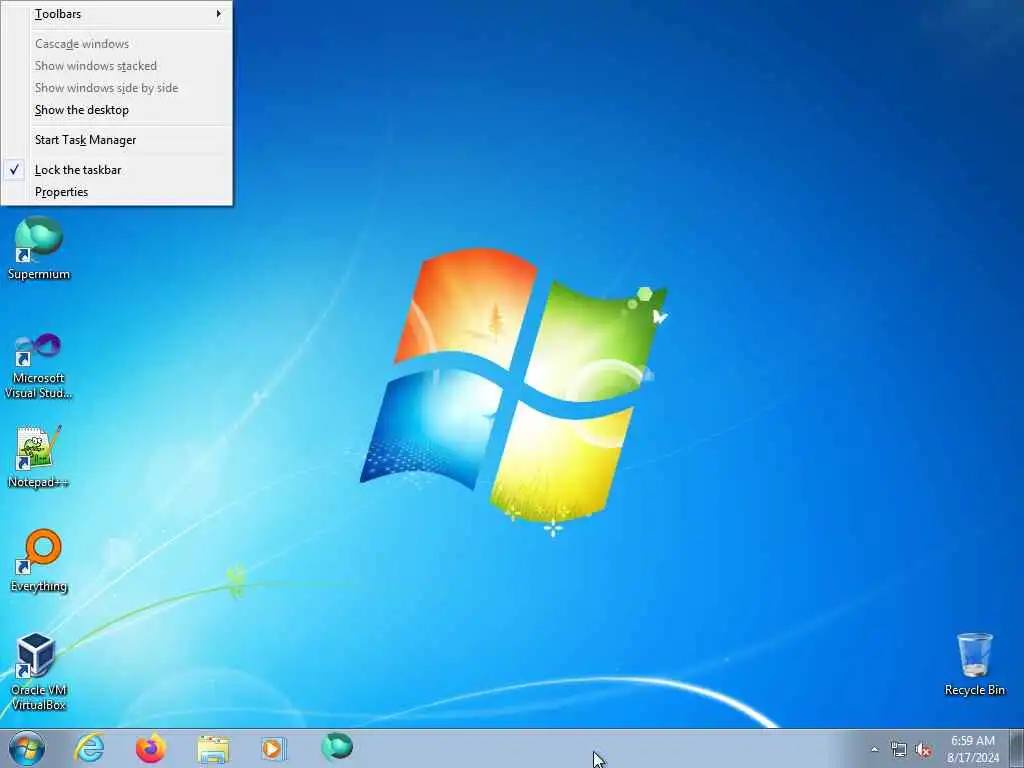
Task: Show hidden tray icons arrow
Action: coord(874,750)
